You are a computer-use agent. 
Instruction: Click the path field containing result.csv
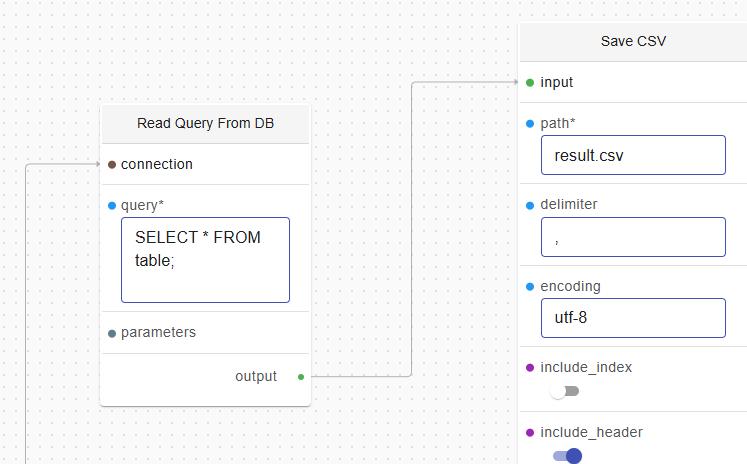[633, 155]
